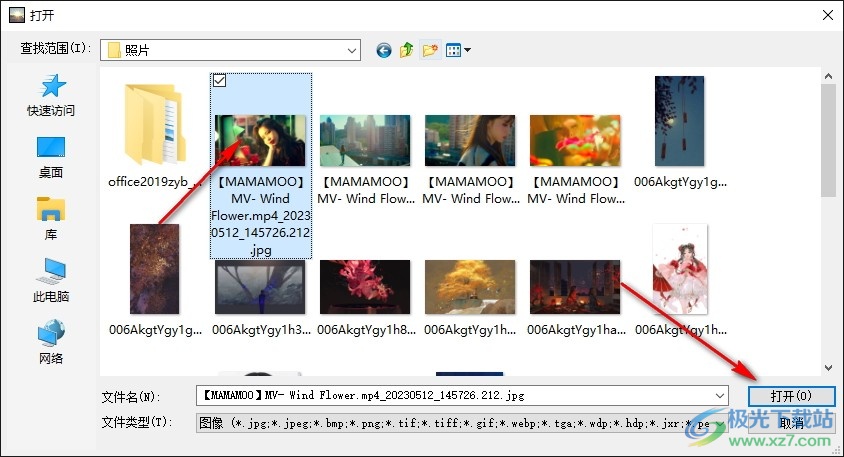Select This PC (此电脑) in sidebar

tap(51, 280)
